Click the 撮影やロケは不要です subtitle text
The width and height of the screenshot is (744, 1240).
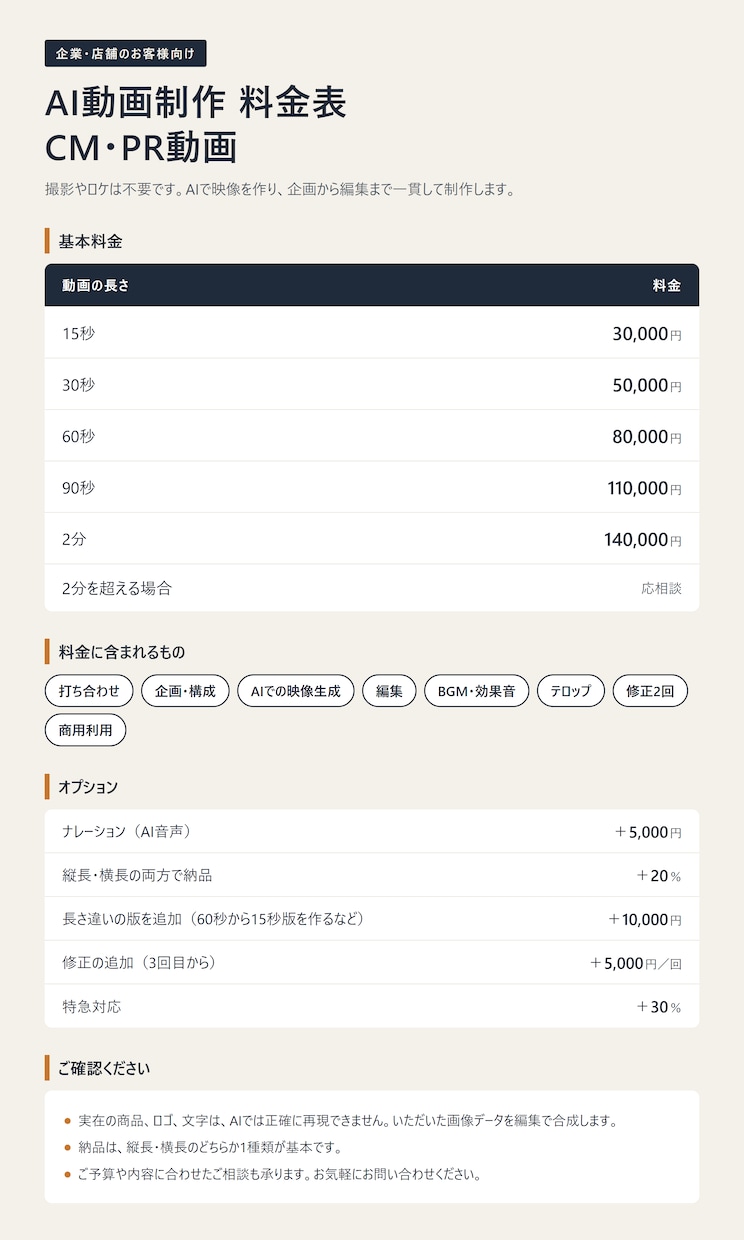point(280,189)
